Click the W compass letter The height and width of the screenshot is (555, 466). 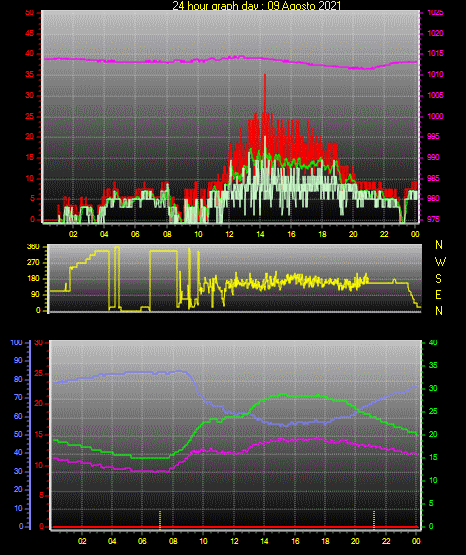pyautogui.click(x=440, y=262)
